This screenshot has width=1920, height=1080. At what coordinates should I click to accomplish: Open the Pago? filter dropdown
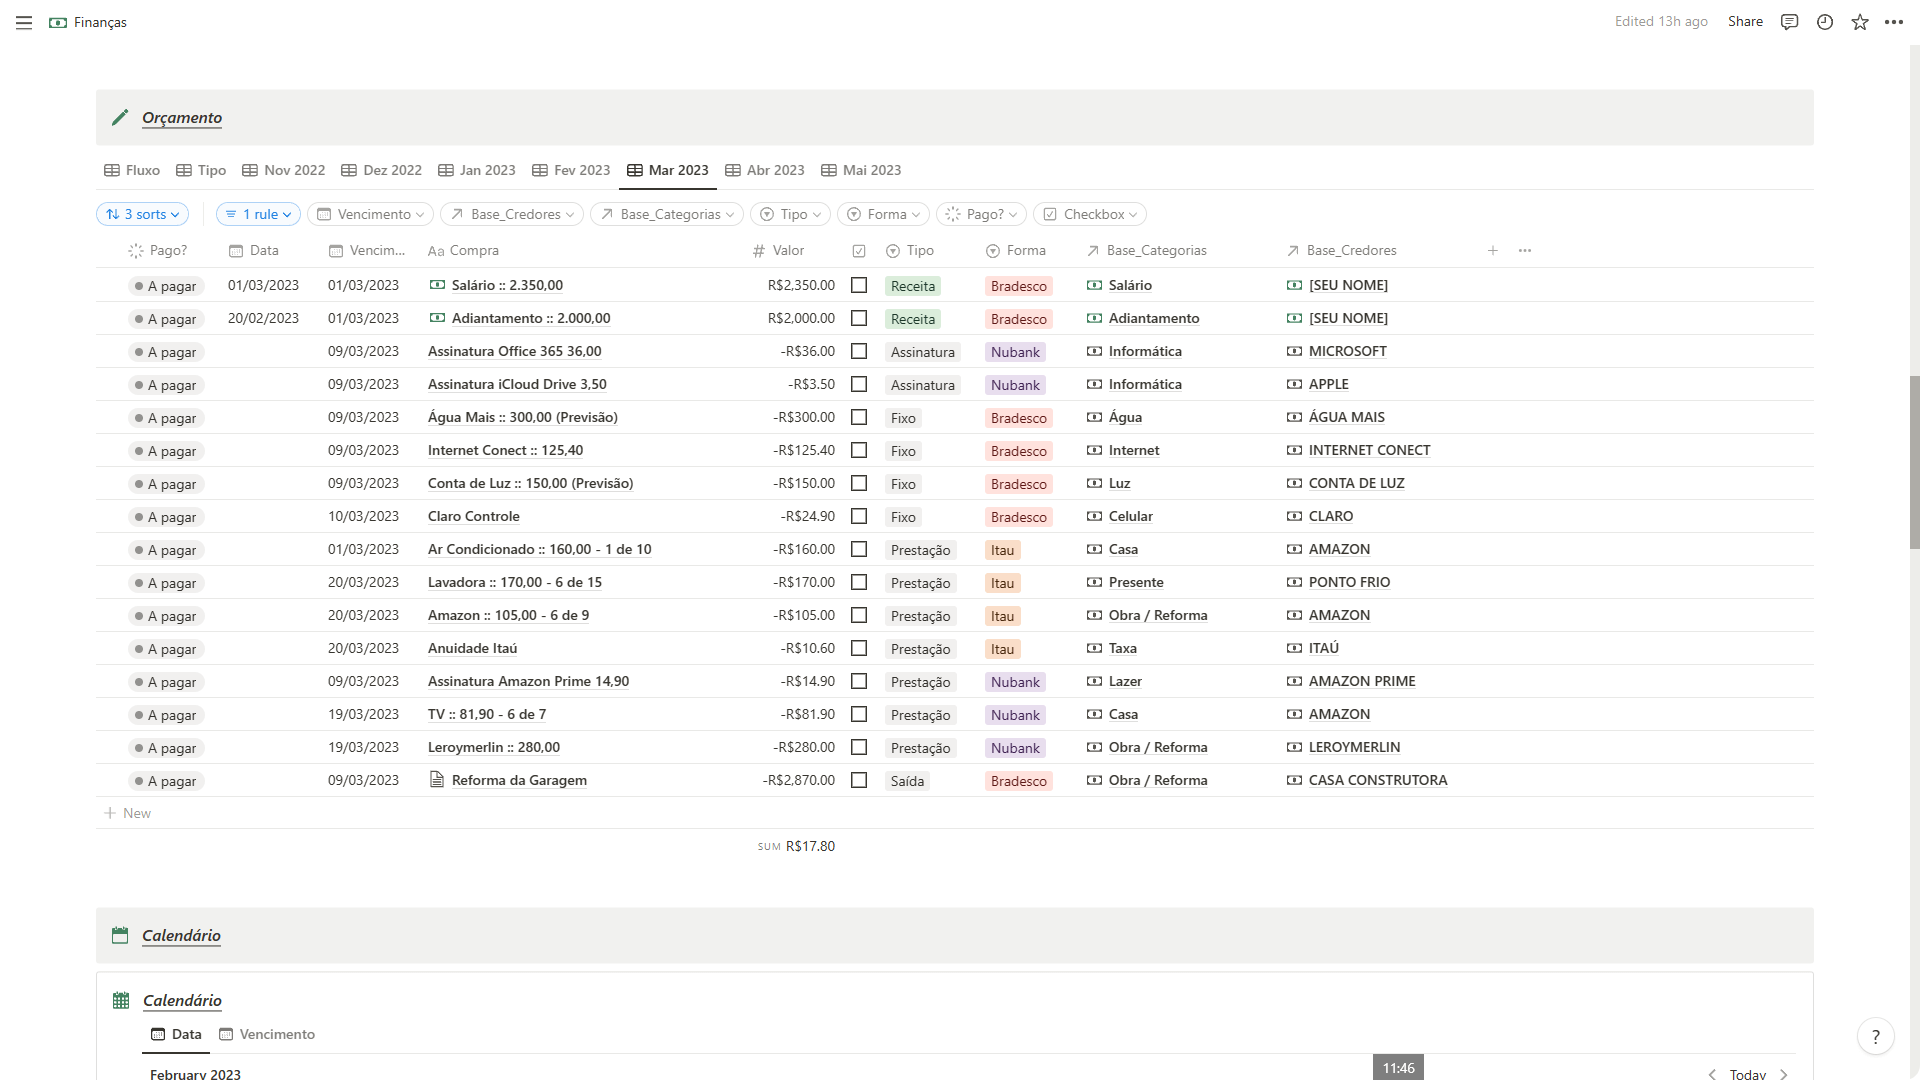click(x=981, y=214)
